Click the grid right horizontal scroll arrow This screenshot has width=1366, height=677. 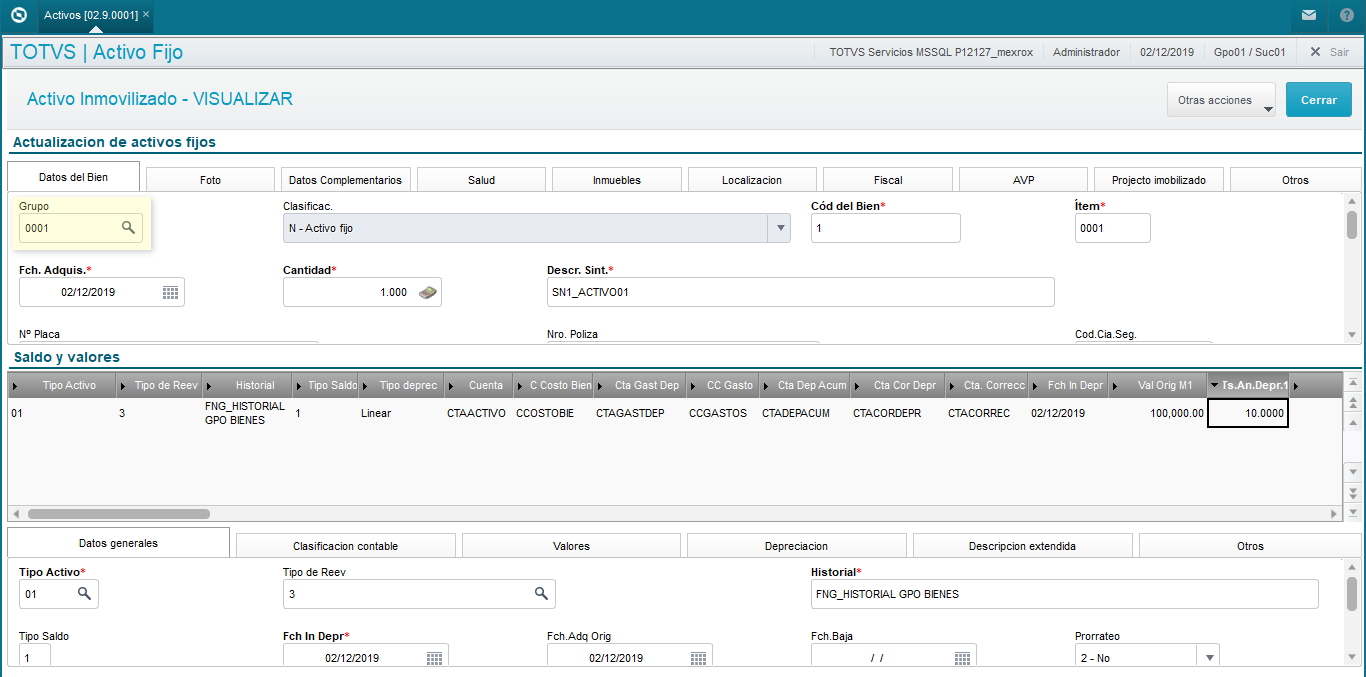point(1334,513)
